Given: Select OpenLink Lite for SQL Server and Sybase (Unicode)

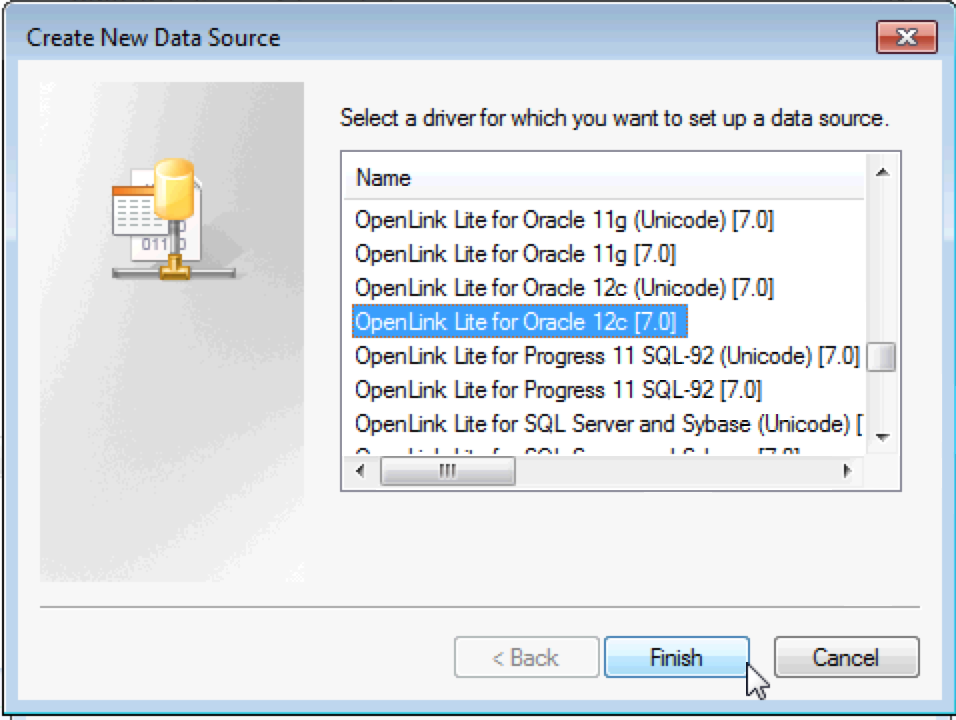Looking at the screenshot, I should (606, 424).
